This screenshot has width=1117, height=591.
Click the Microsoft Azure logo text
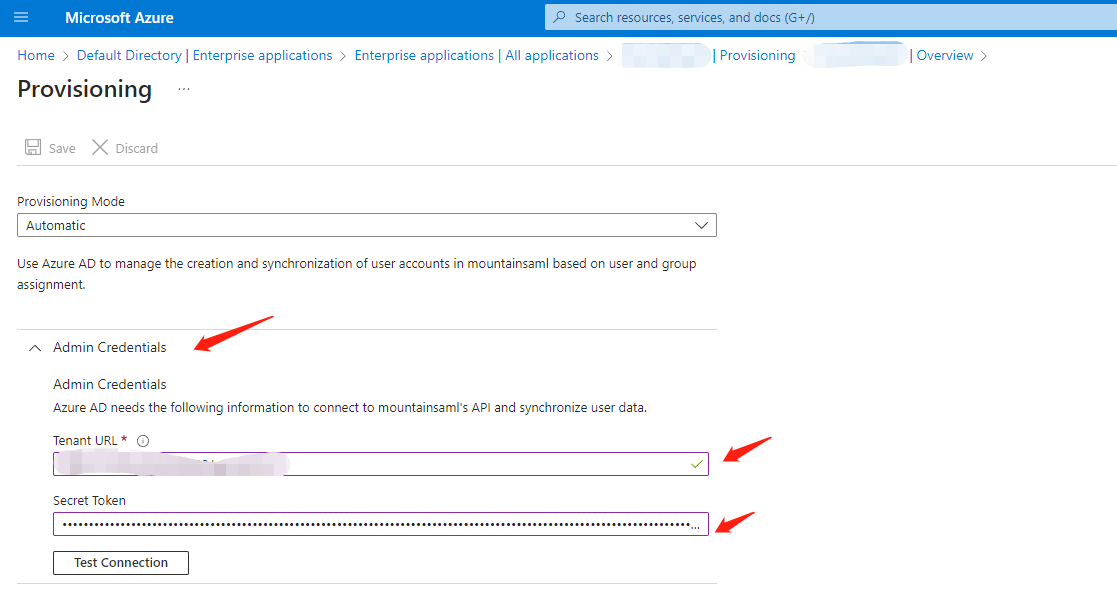[119, 18]
